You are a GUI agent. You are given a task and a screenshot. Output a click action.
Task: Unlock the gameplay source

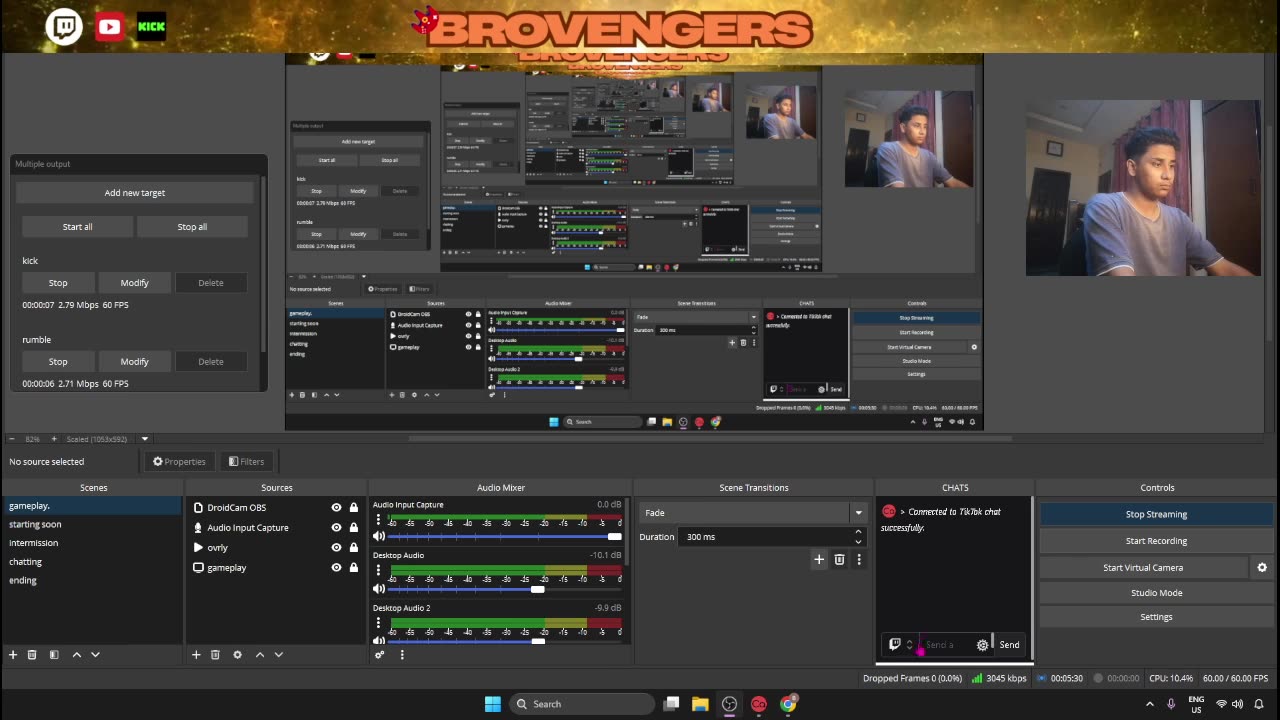[353, 568]
